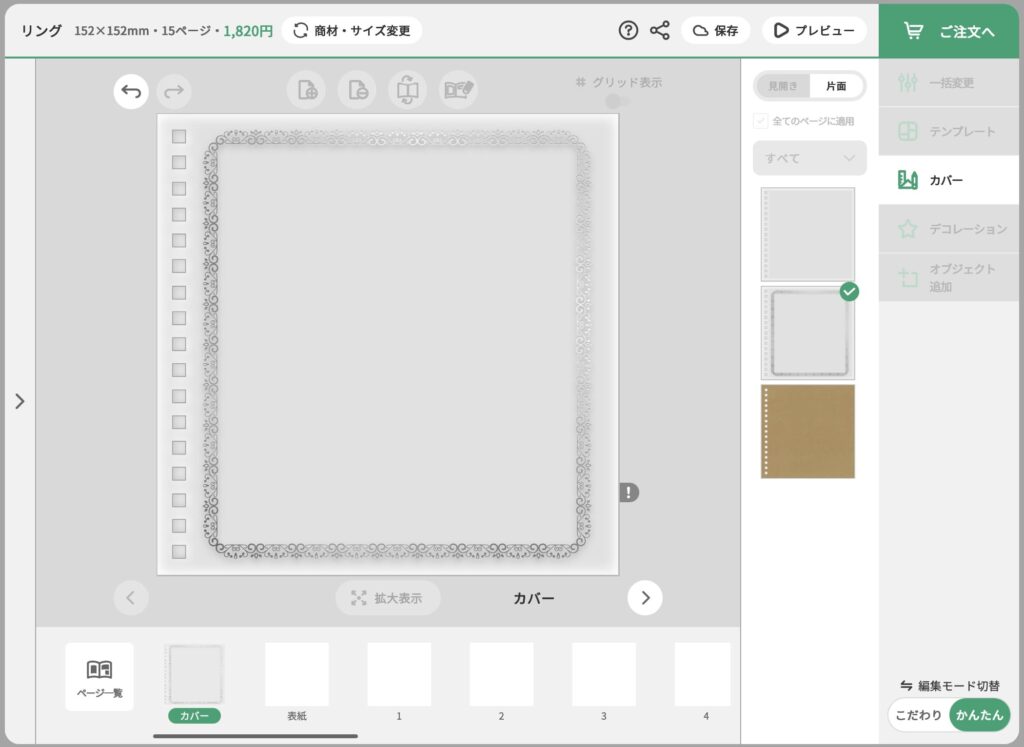
Task: Open the テンプレート sidebar tab
Action: [x=948, y=131]
